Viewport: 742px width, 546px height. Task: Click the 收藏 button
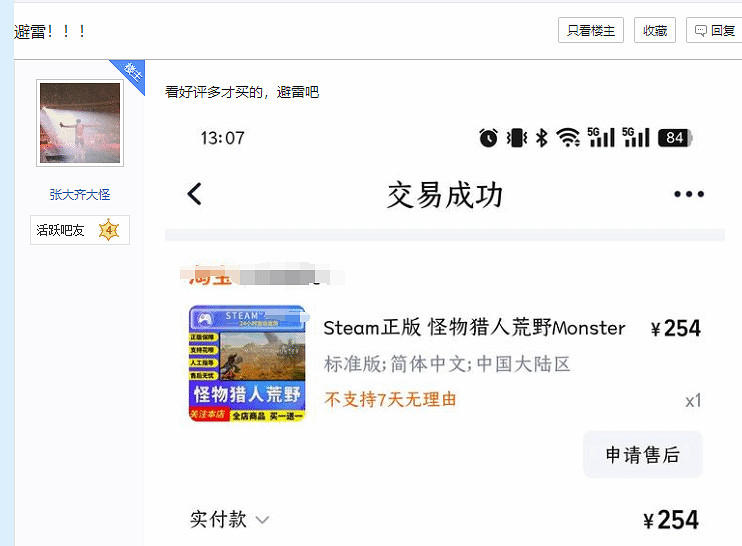pyautogui.click(x=655, y=30)
